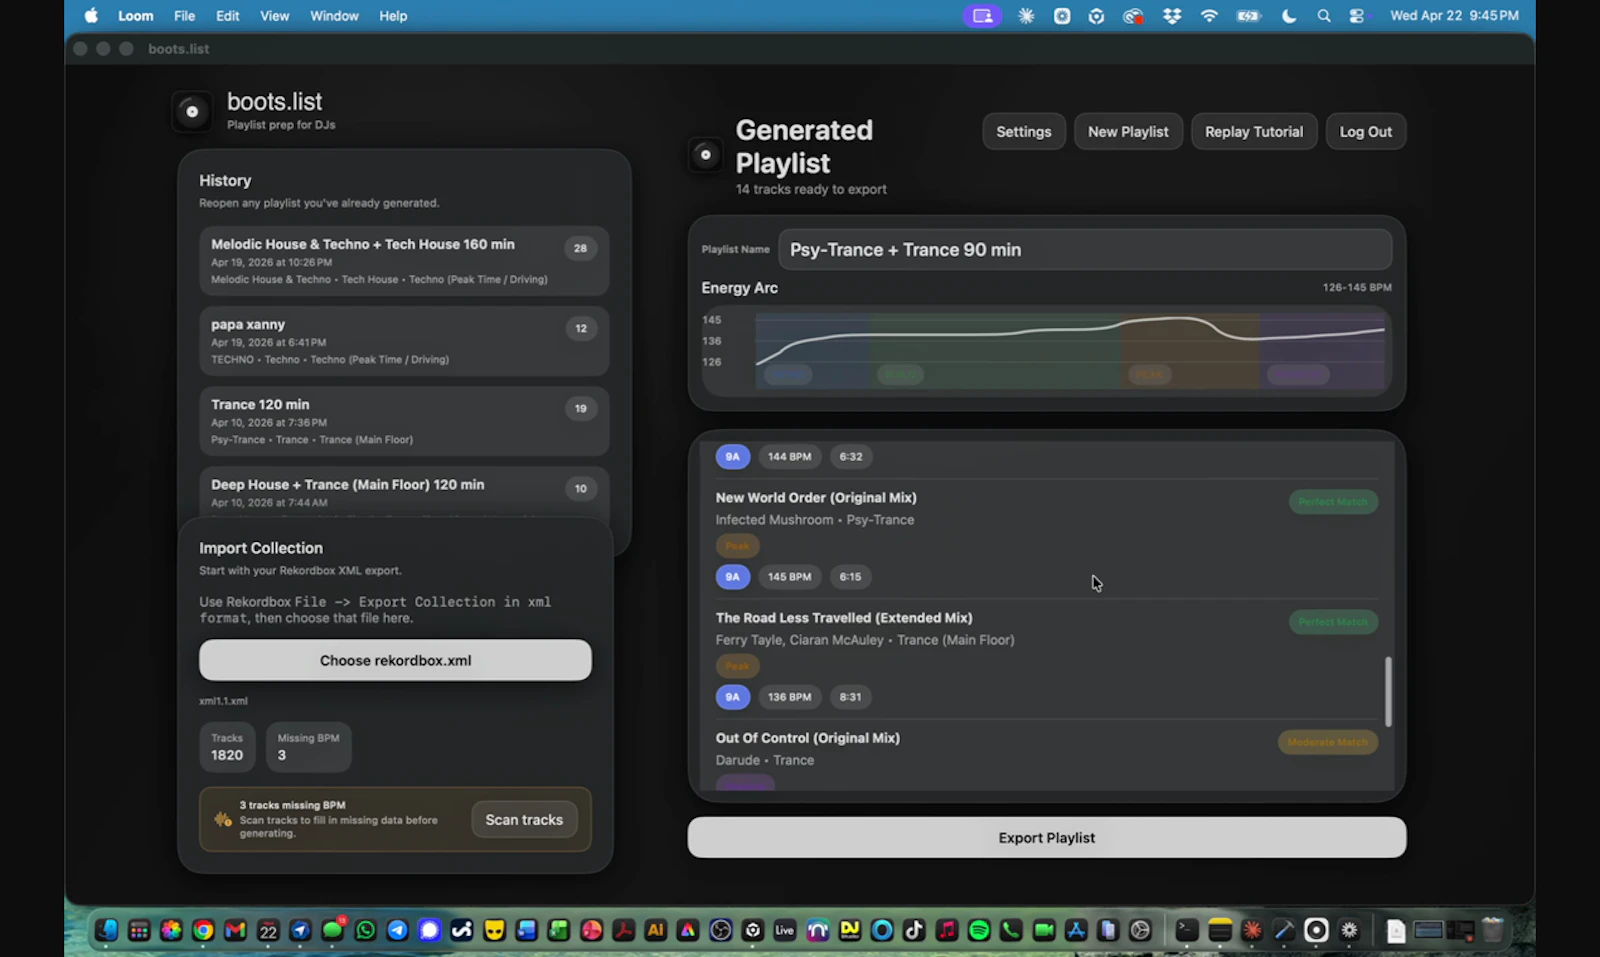This screenshot has height=957, width=1600.
Task: Launch Telegram from the dock
Action: [x=397, y=931]
